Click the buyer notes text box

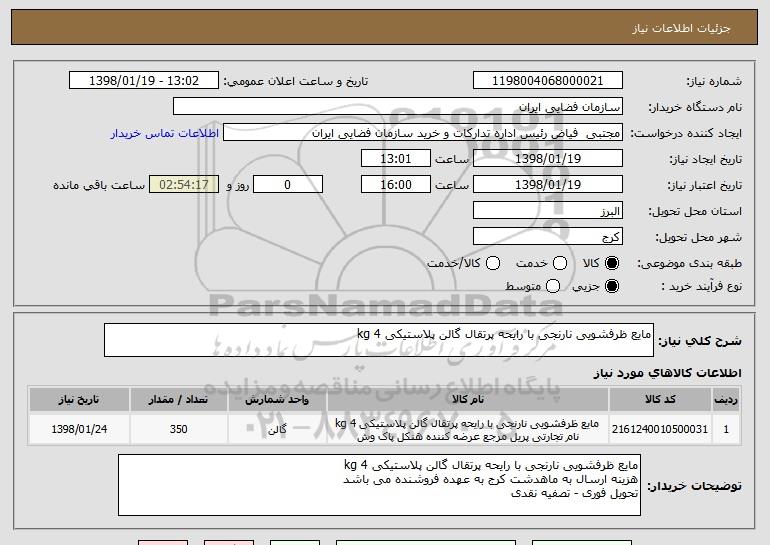379,485
